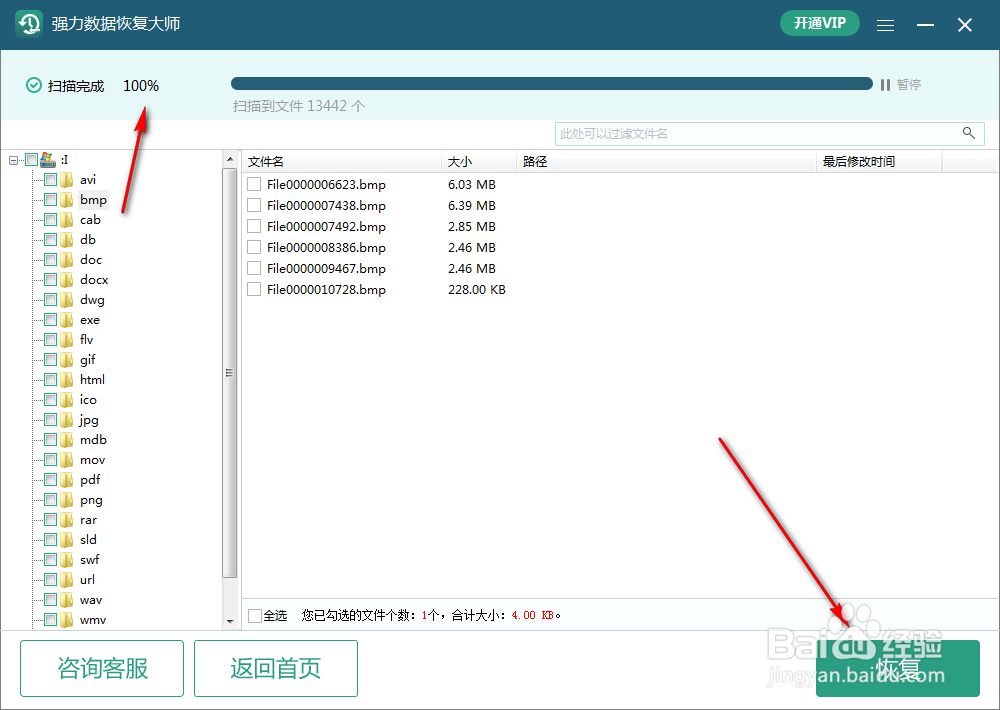Enable the 全选 select-all checkbox

pyautogui.click(x=255, y=616)
